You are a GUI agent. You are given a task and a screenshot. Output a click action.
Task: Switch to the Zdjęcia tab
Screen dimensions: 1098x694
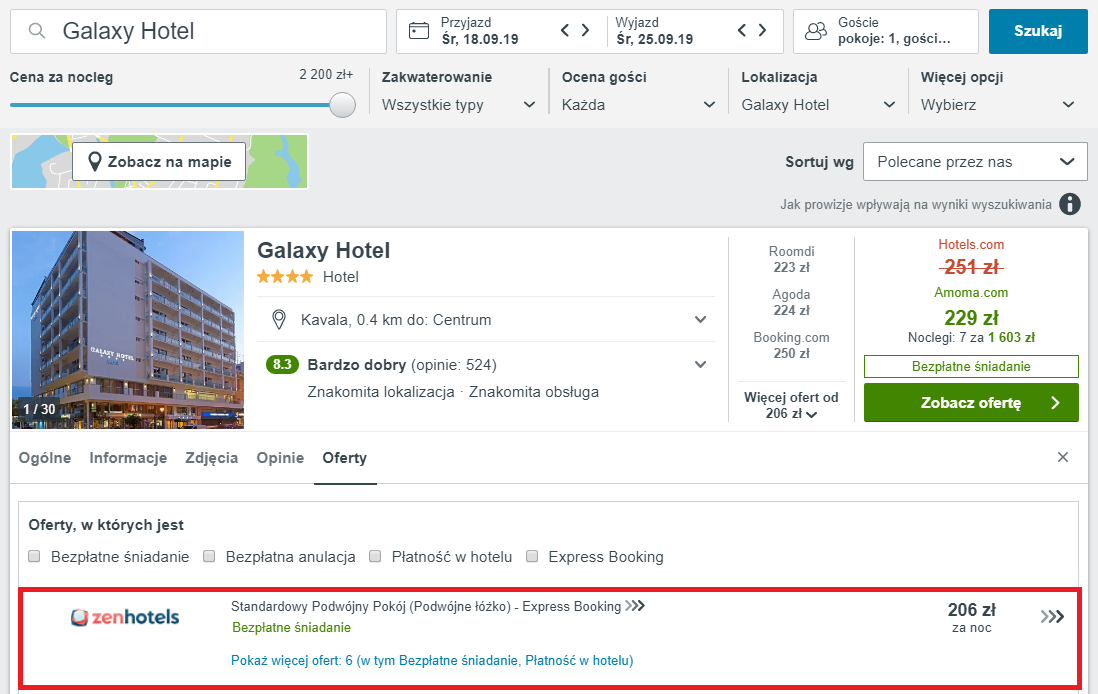[211, 458]
